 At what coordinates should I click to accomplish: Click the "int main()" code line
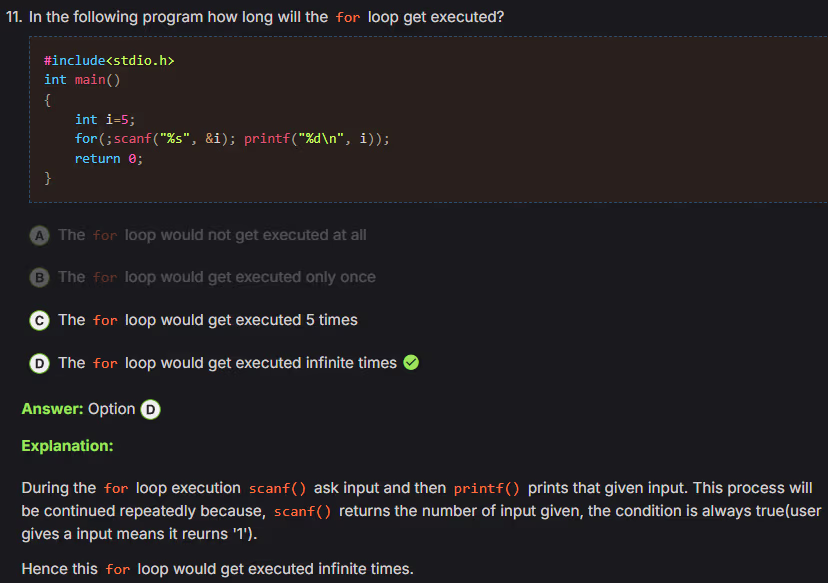point(81,79)
